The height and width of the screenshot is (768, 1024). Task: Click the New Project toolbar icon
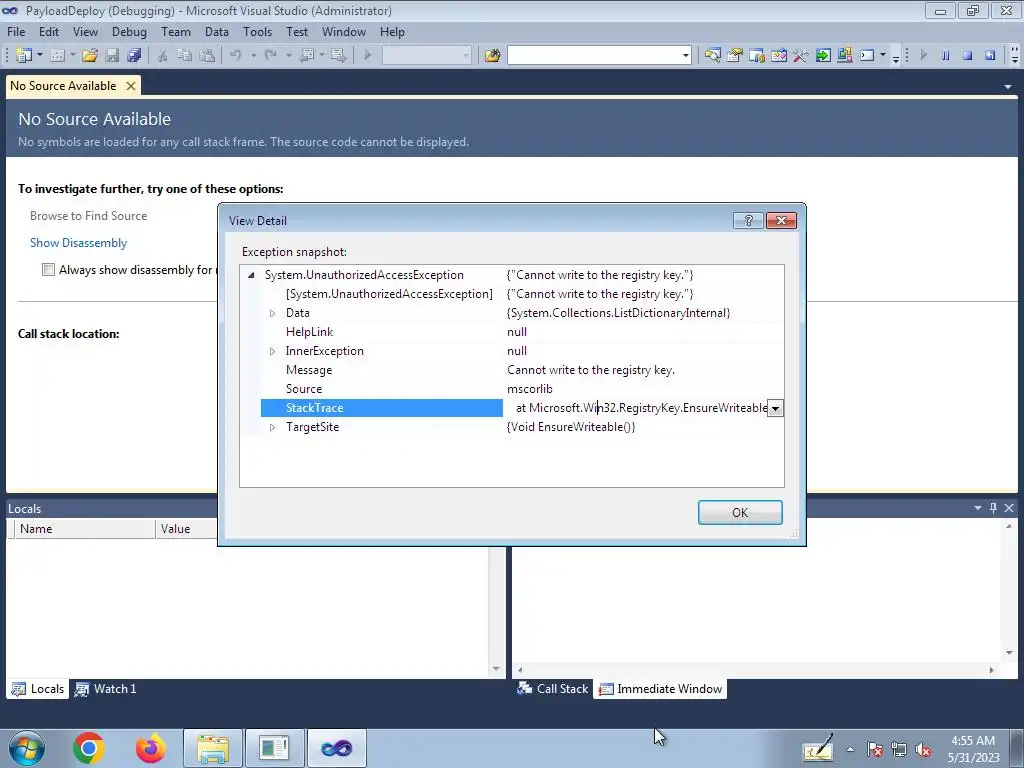click(24, 56)
